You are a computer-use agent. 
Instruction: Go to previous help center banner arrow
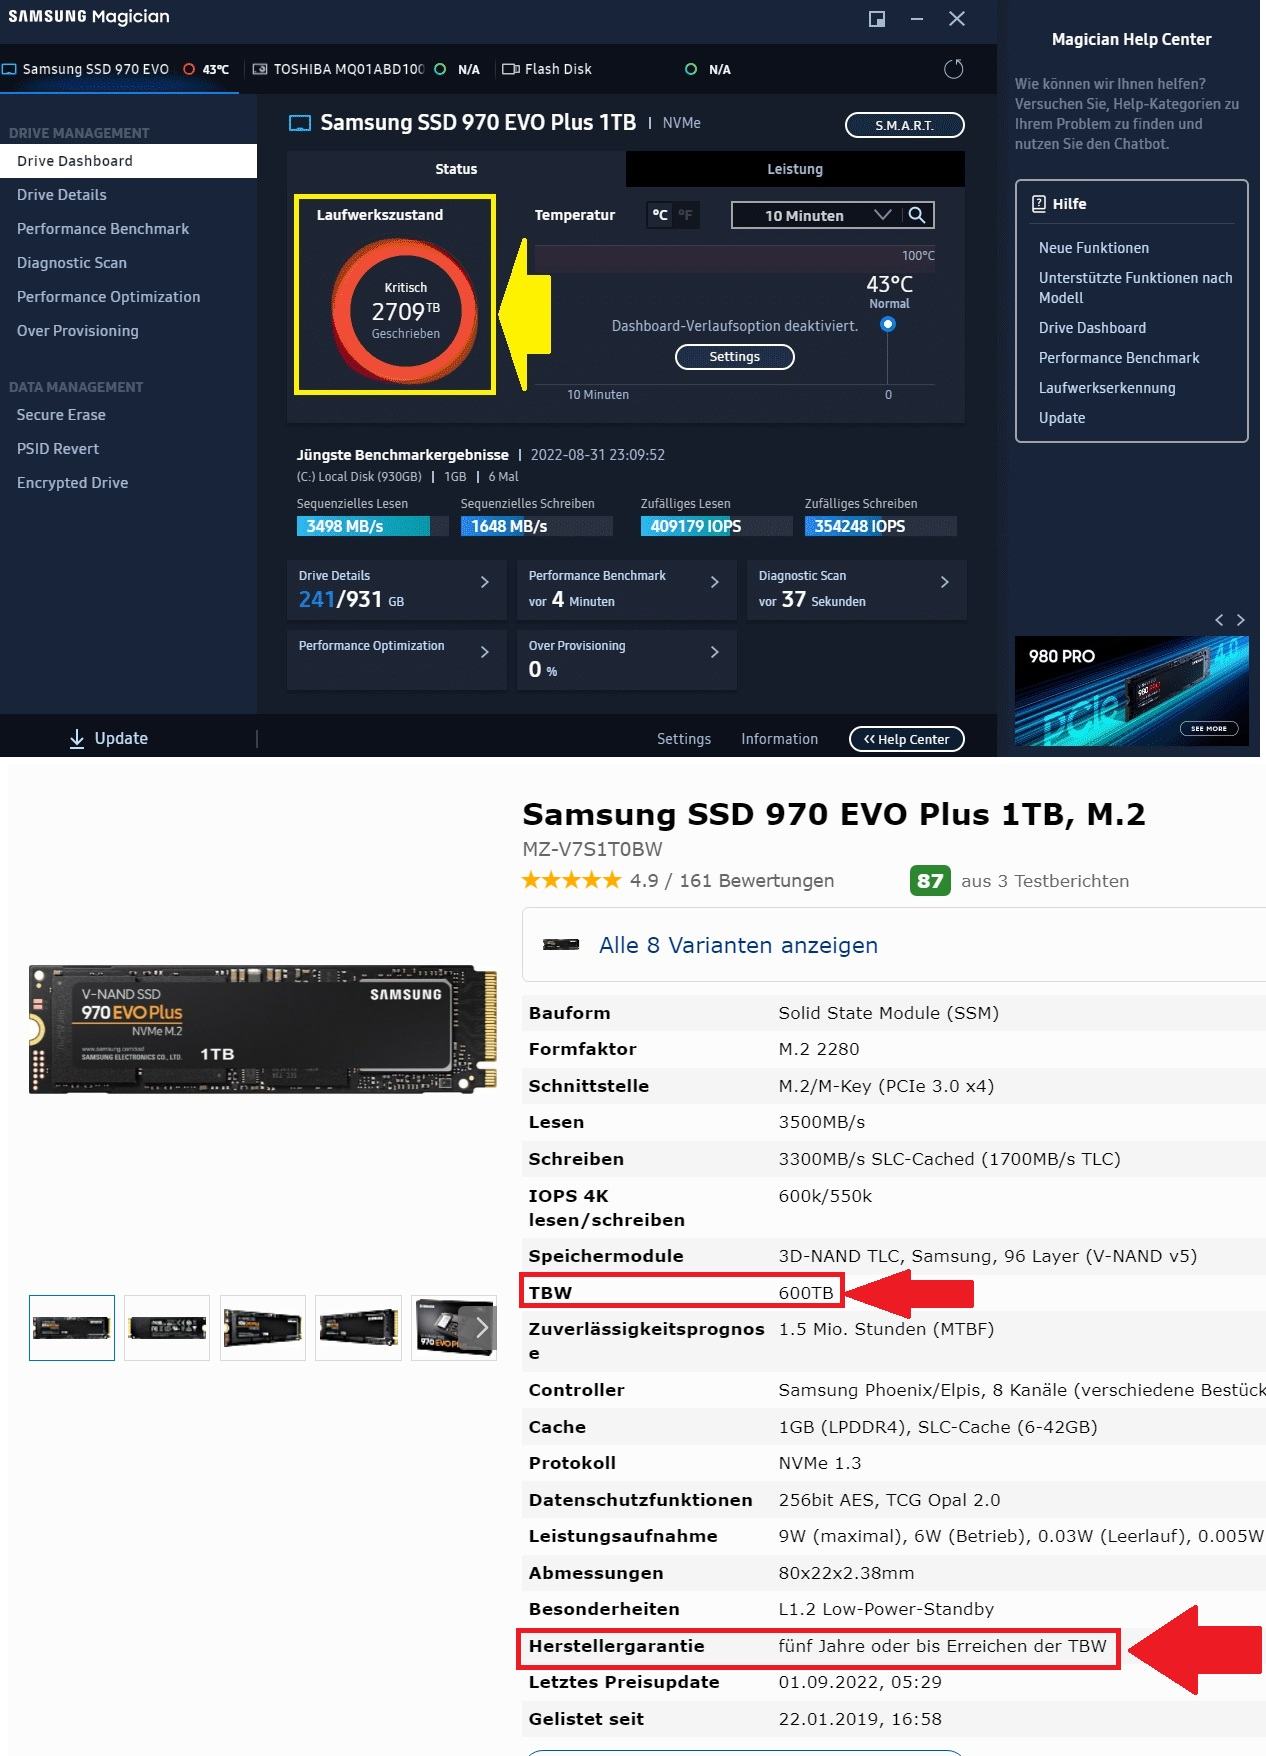click(1219, 620)
